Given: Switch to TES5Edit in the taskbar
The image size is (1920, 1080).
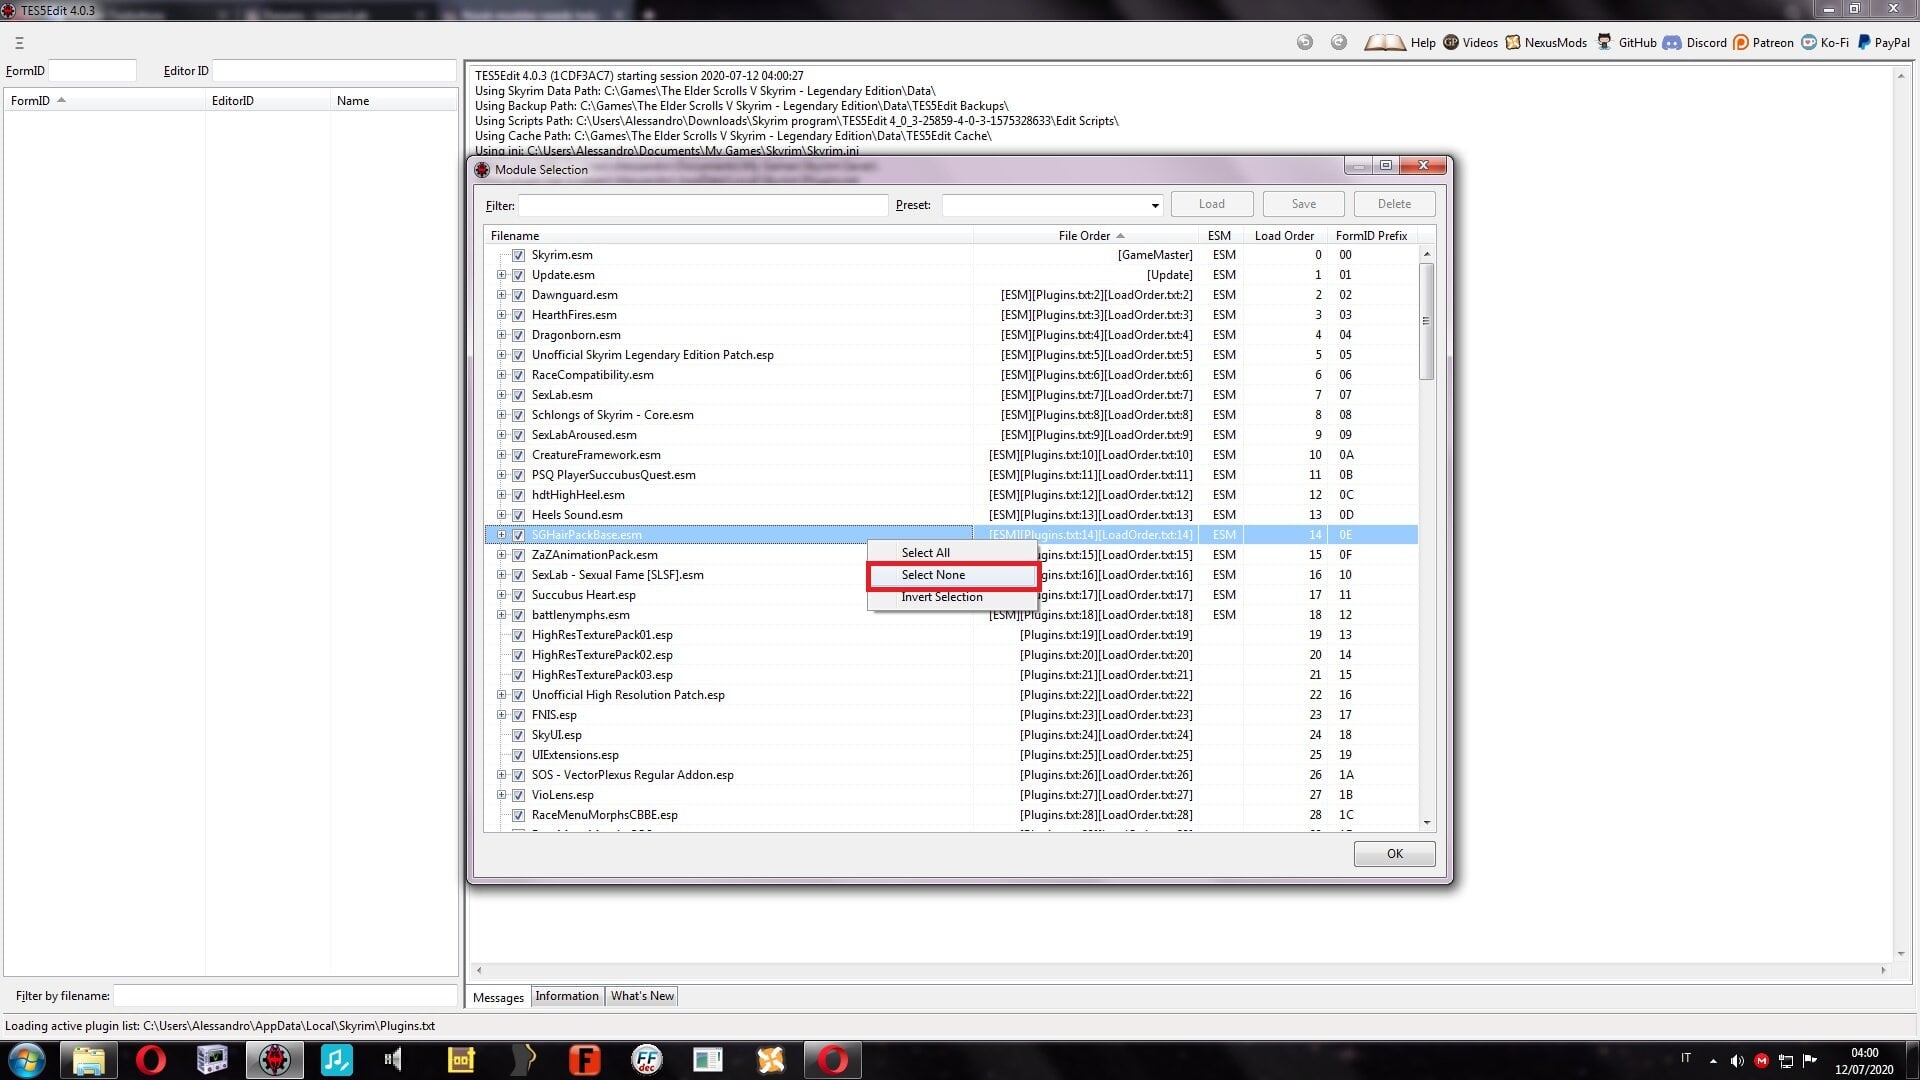Looking at the screenshot, I should click(x=275, y=1060).
